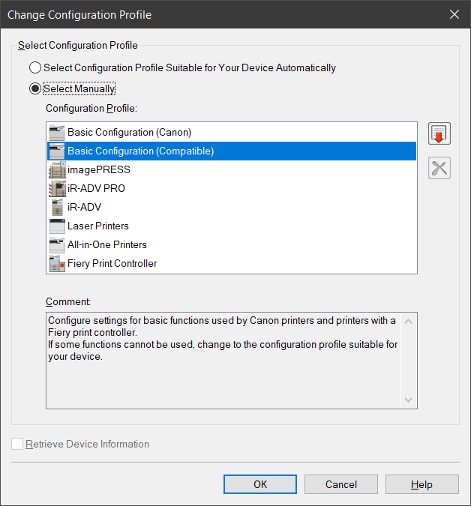Tick the Retrieve Device Information checkbox
The image size is (471, 506).
(17, 444)
